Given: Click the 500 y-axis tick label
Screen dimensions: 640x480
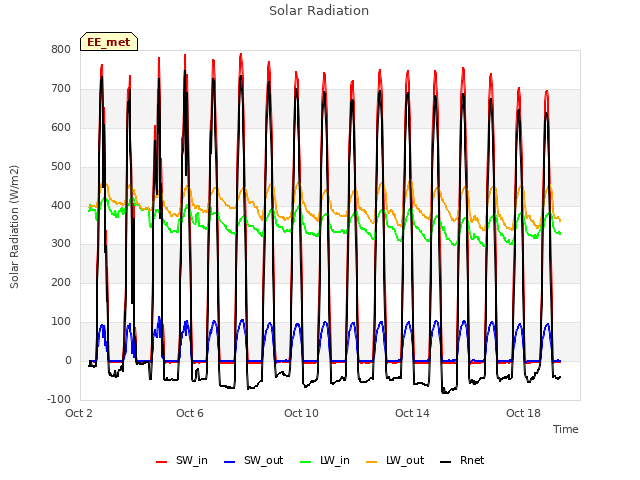Looking at the screenshot, I should pos(61,166).
